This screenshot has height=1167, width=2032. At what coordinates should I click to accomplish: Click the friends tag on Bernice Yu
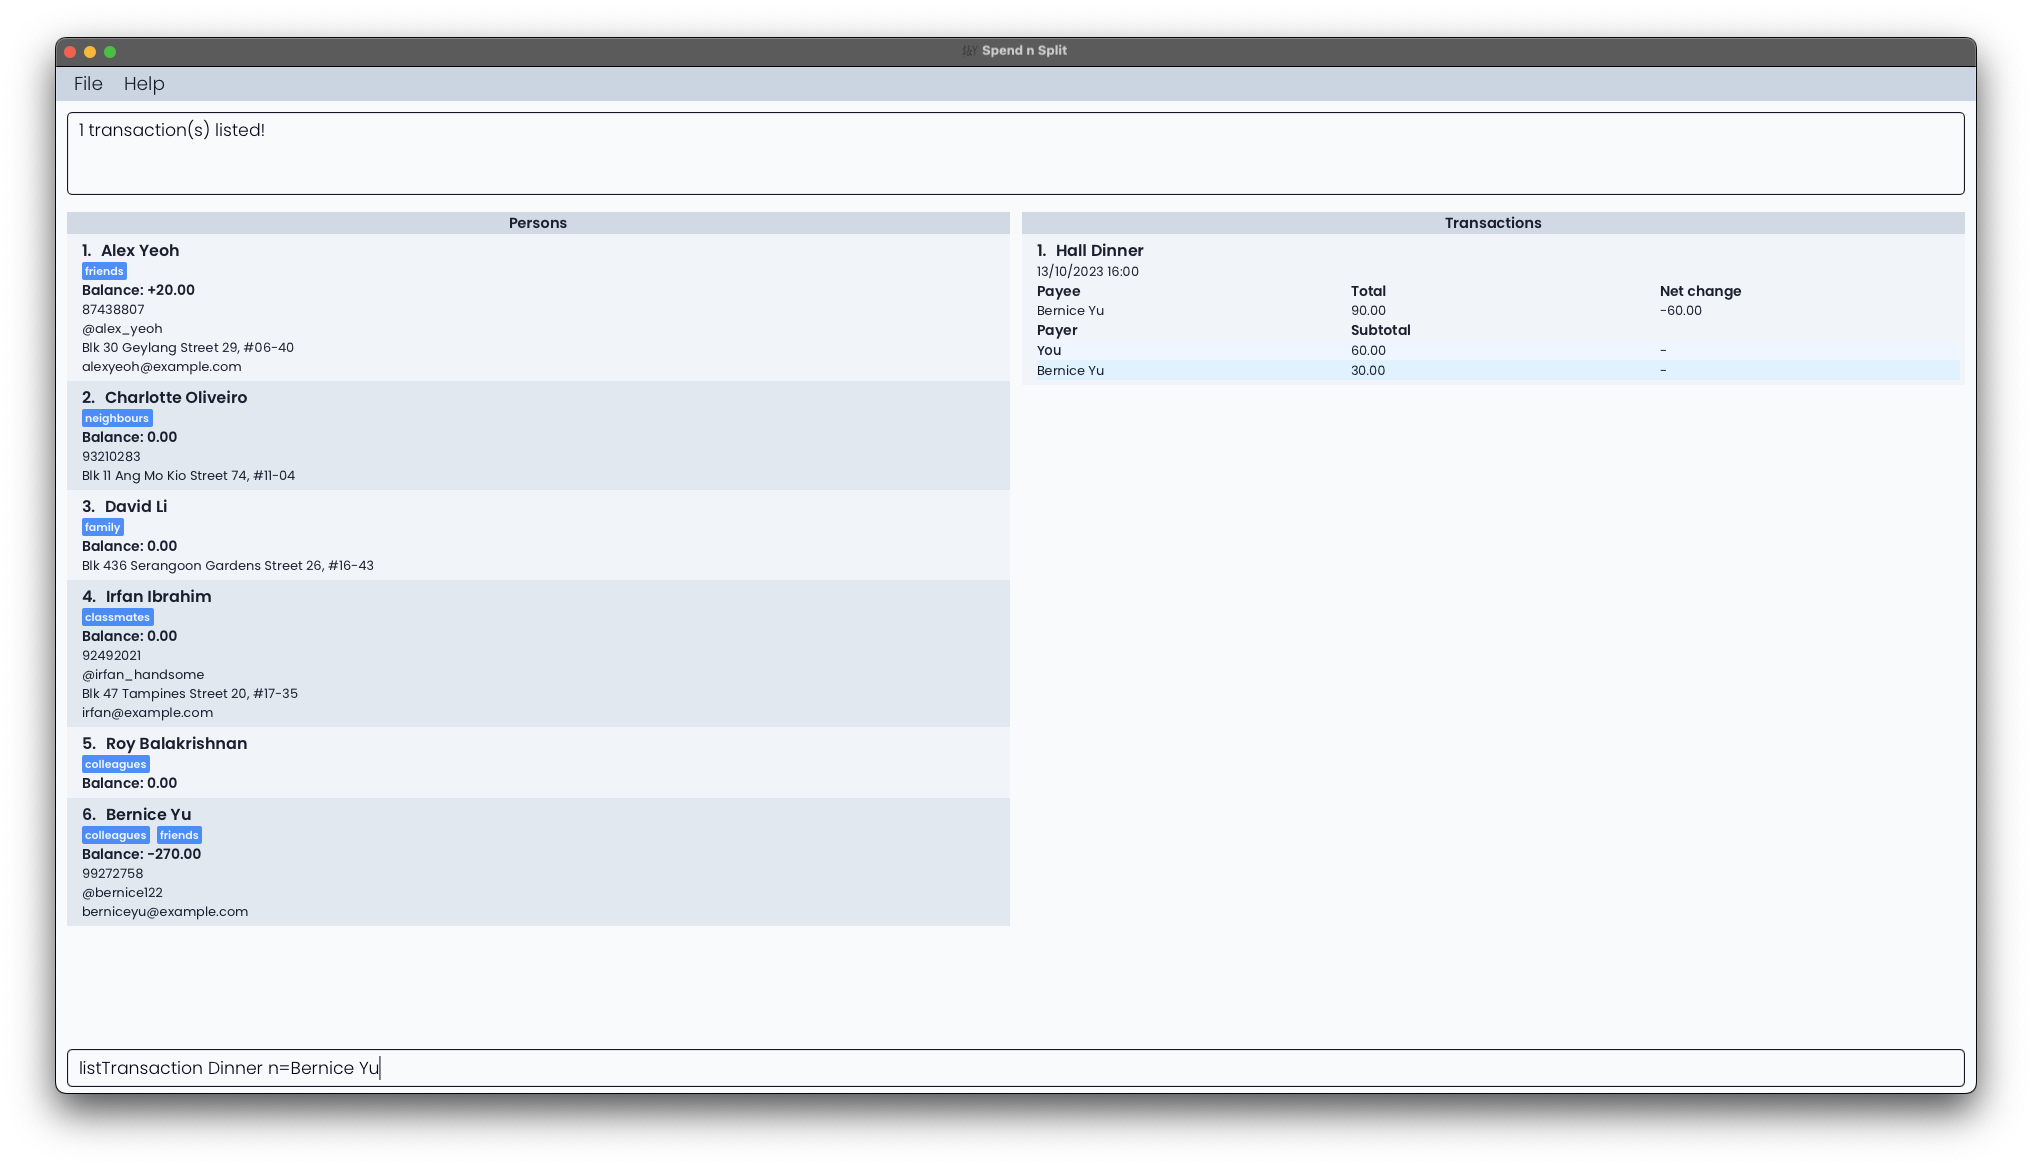click(179, 835)
